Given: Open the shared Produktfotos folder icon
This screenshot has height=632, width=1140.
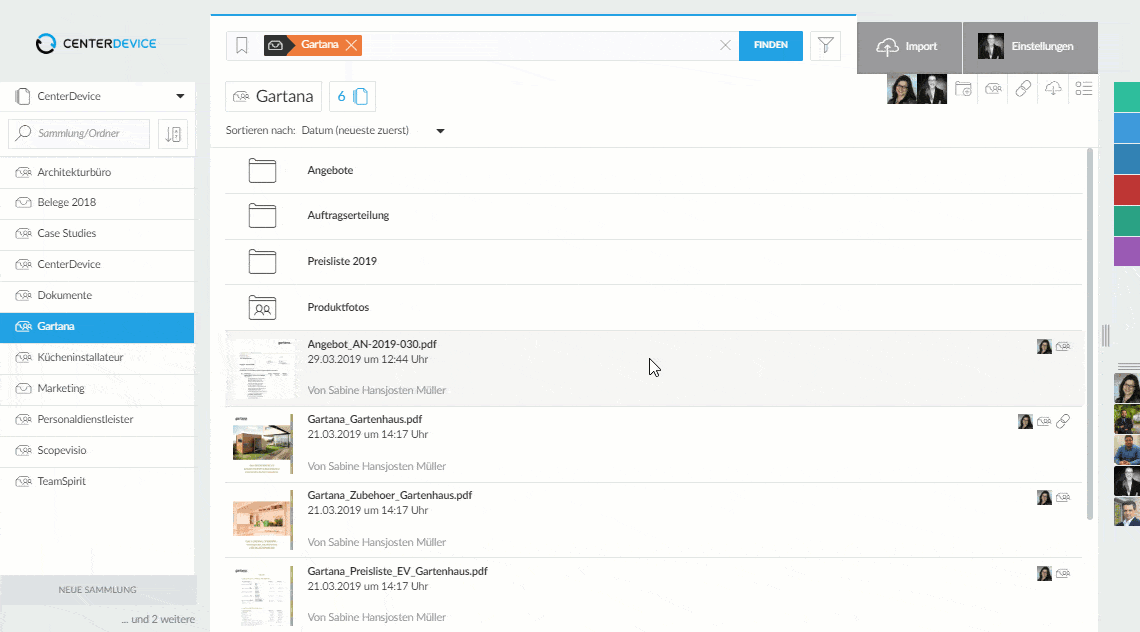Looking at the screenshot, I should click(x=262, y=307).
